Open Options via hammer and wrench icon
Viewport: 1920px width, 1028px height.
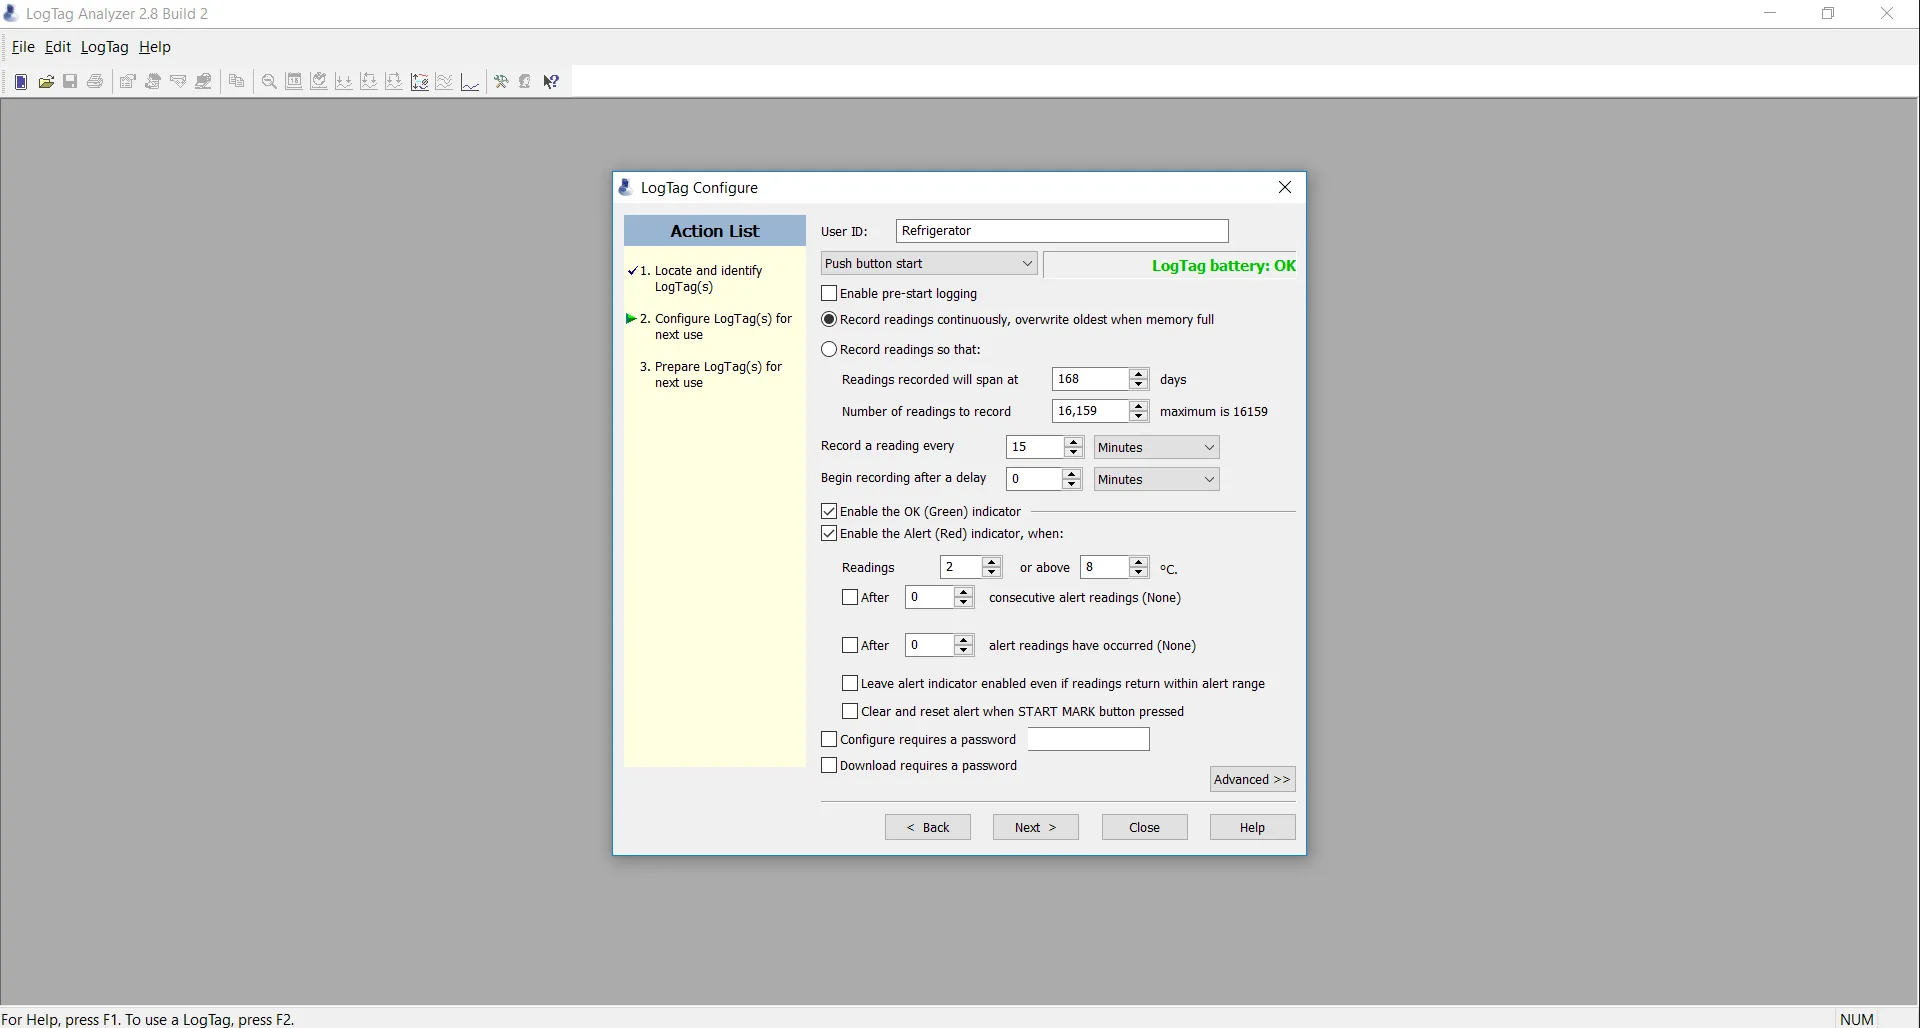tap(501, 82)
